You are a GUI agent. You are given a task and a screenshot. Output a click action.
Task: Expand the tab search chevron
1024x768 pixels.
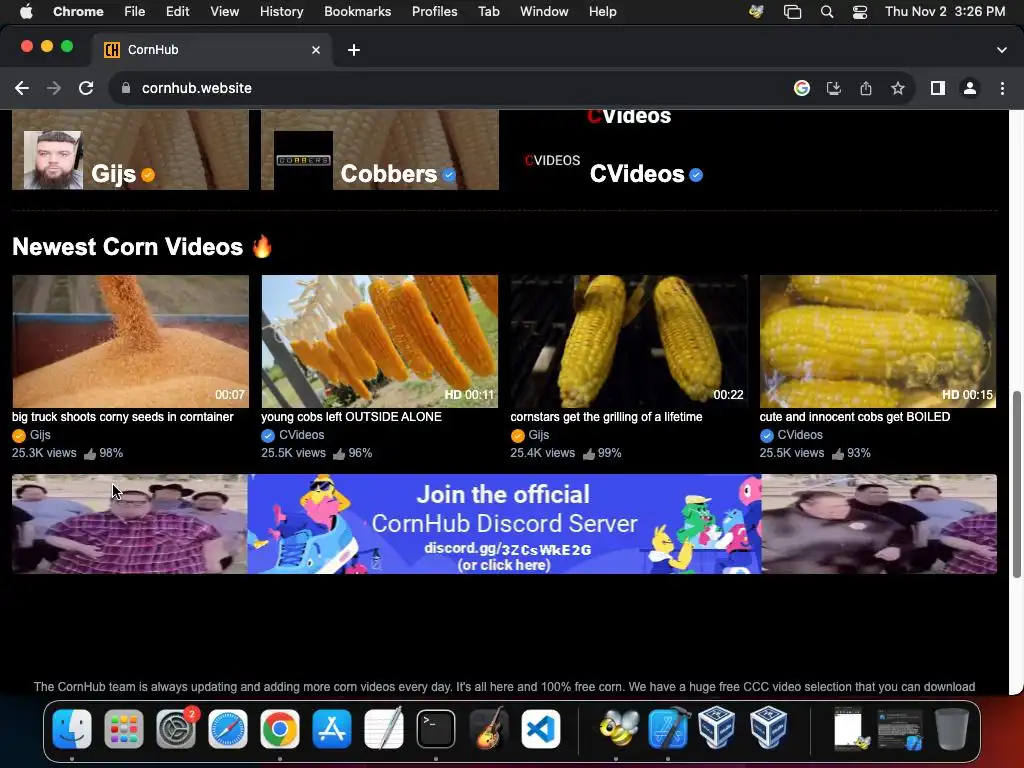[1002, 50]
